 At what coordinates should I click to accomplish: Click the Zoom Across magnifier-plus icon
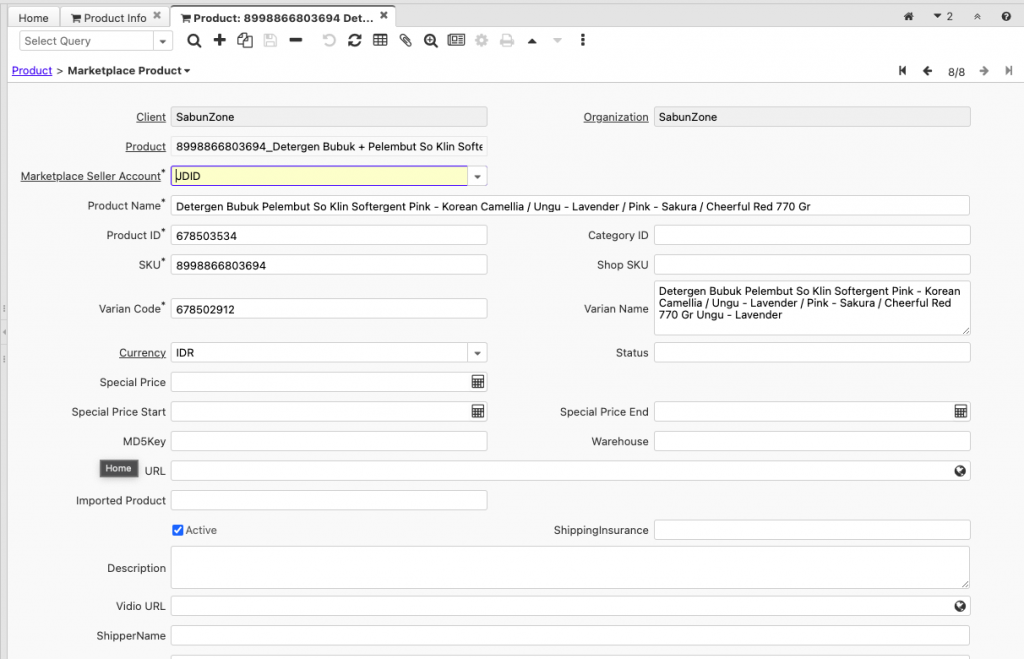coord(430,40)
